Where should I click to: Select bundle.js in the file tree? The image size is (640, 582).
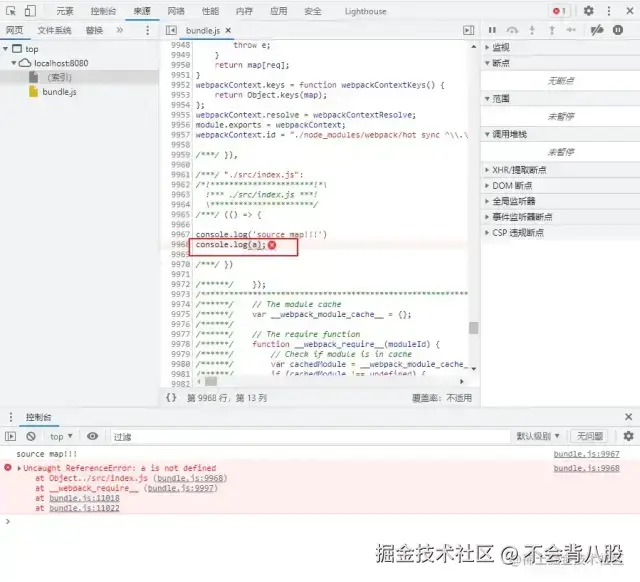(59, 92)
